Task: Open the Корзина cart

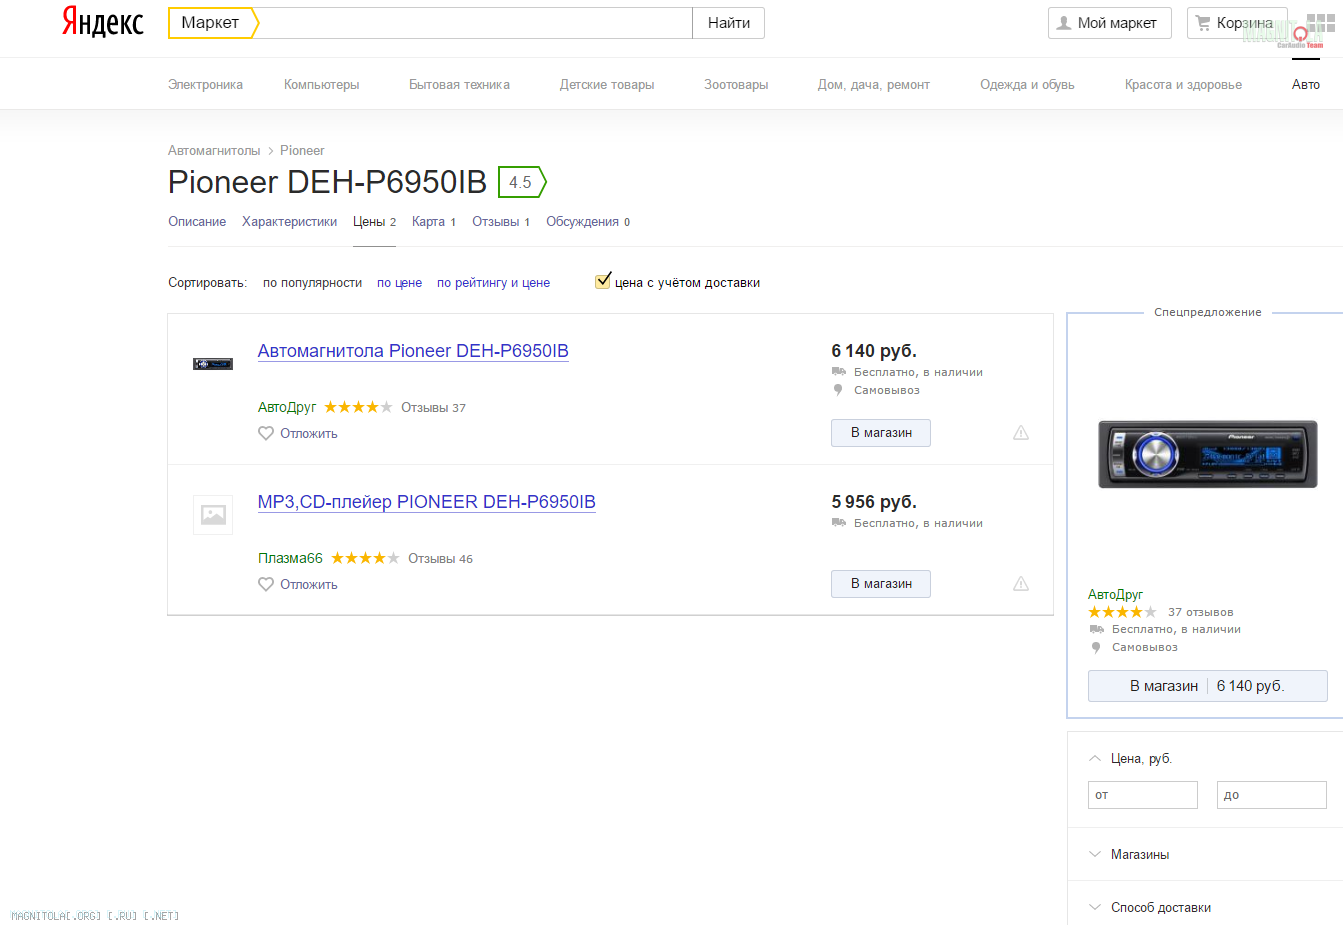Action: [1237, 23]
